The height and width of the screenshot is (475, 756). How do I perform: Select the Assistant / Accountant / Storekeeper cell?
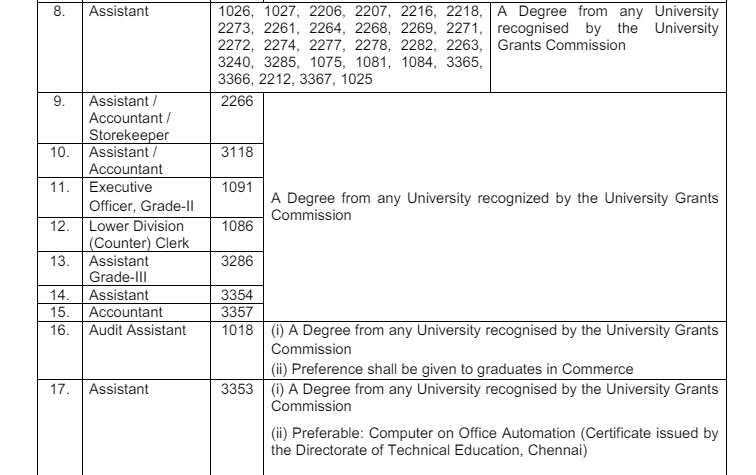point(128,117)
